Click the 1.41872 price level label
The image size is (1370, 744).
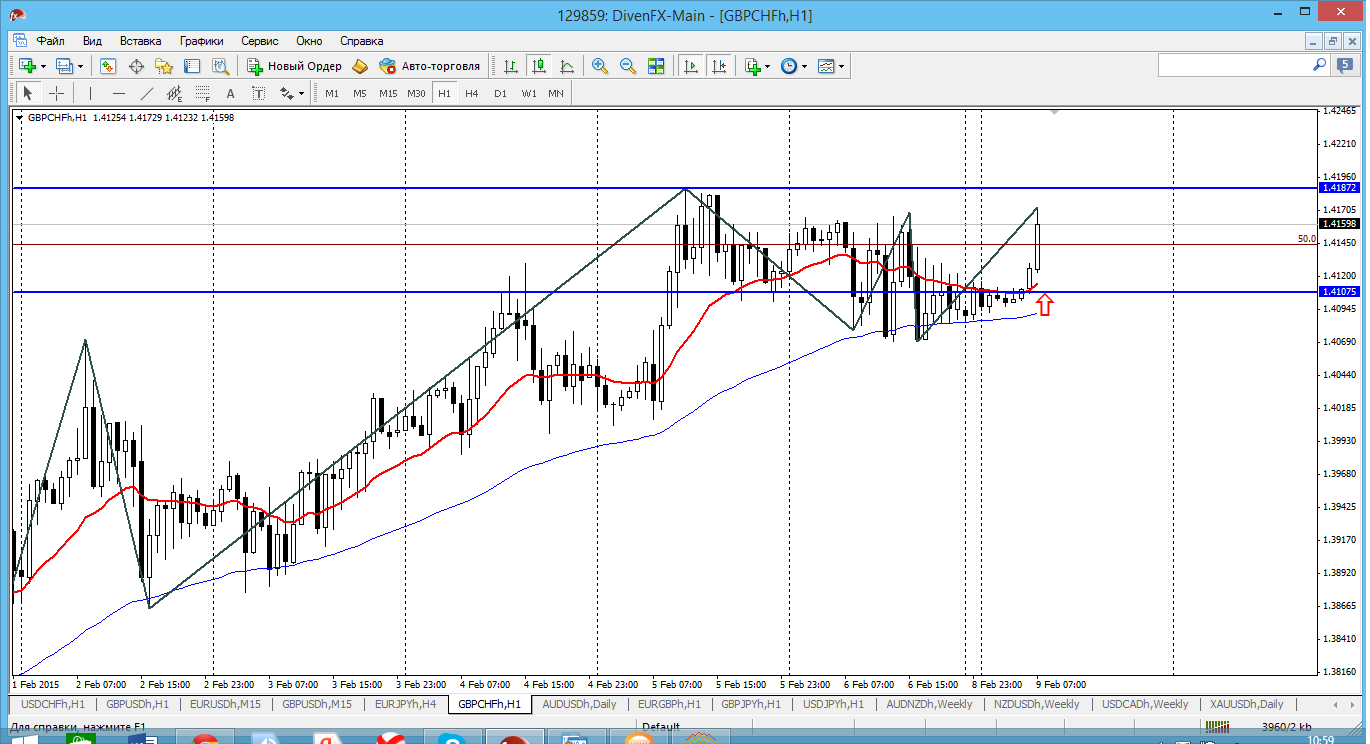pyautogui.click(x=1338, y=188)
